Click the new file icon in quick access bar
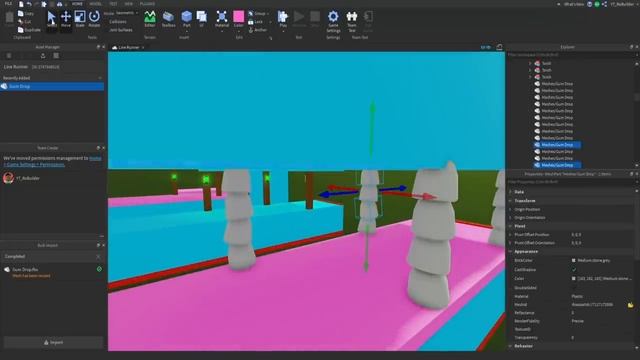Image resolution: width=640 pixels, height=360 pixels. click(x=21, y=4)
